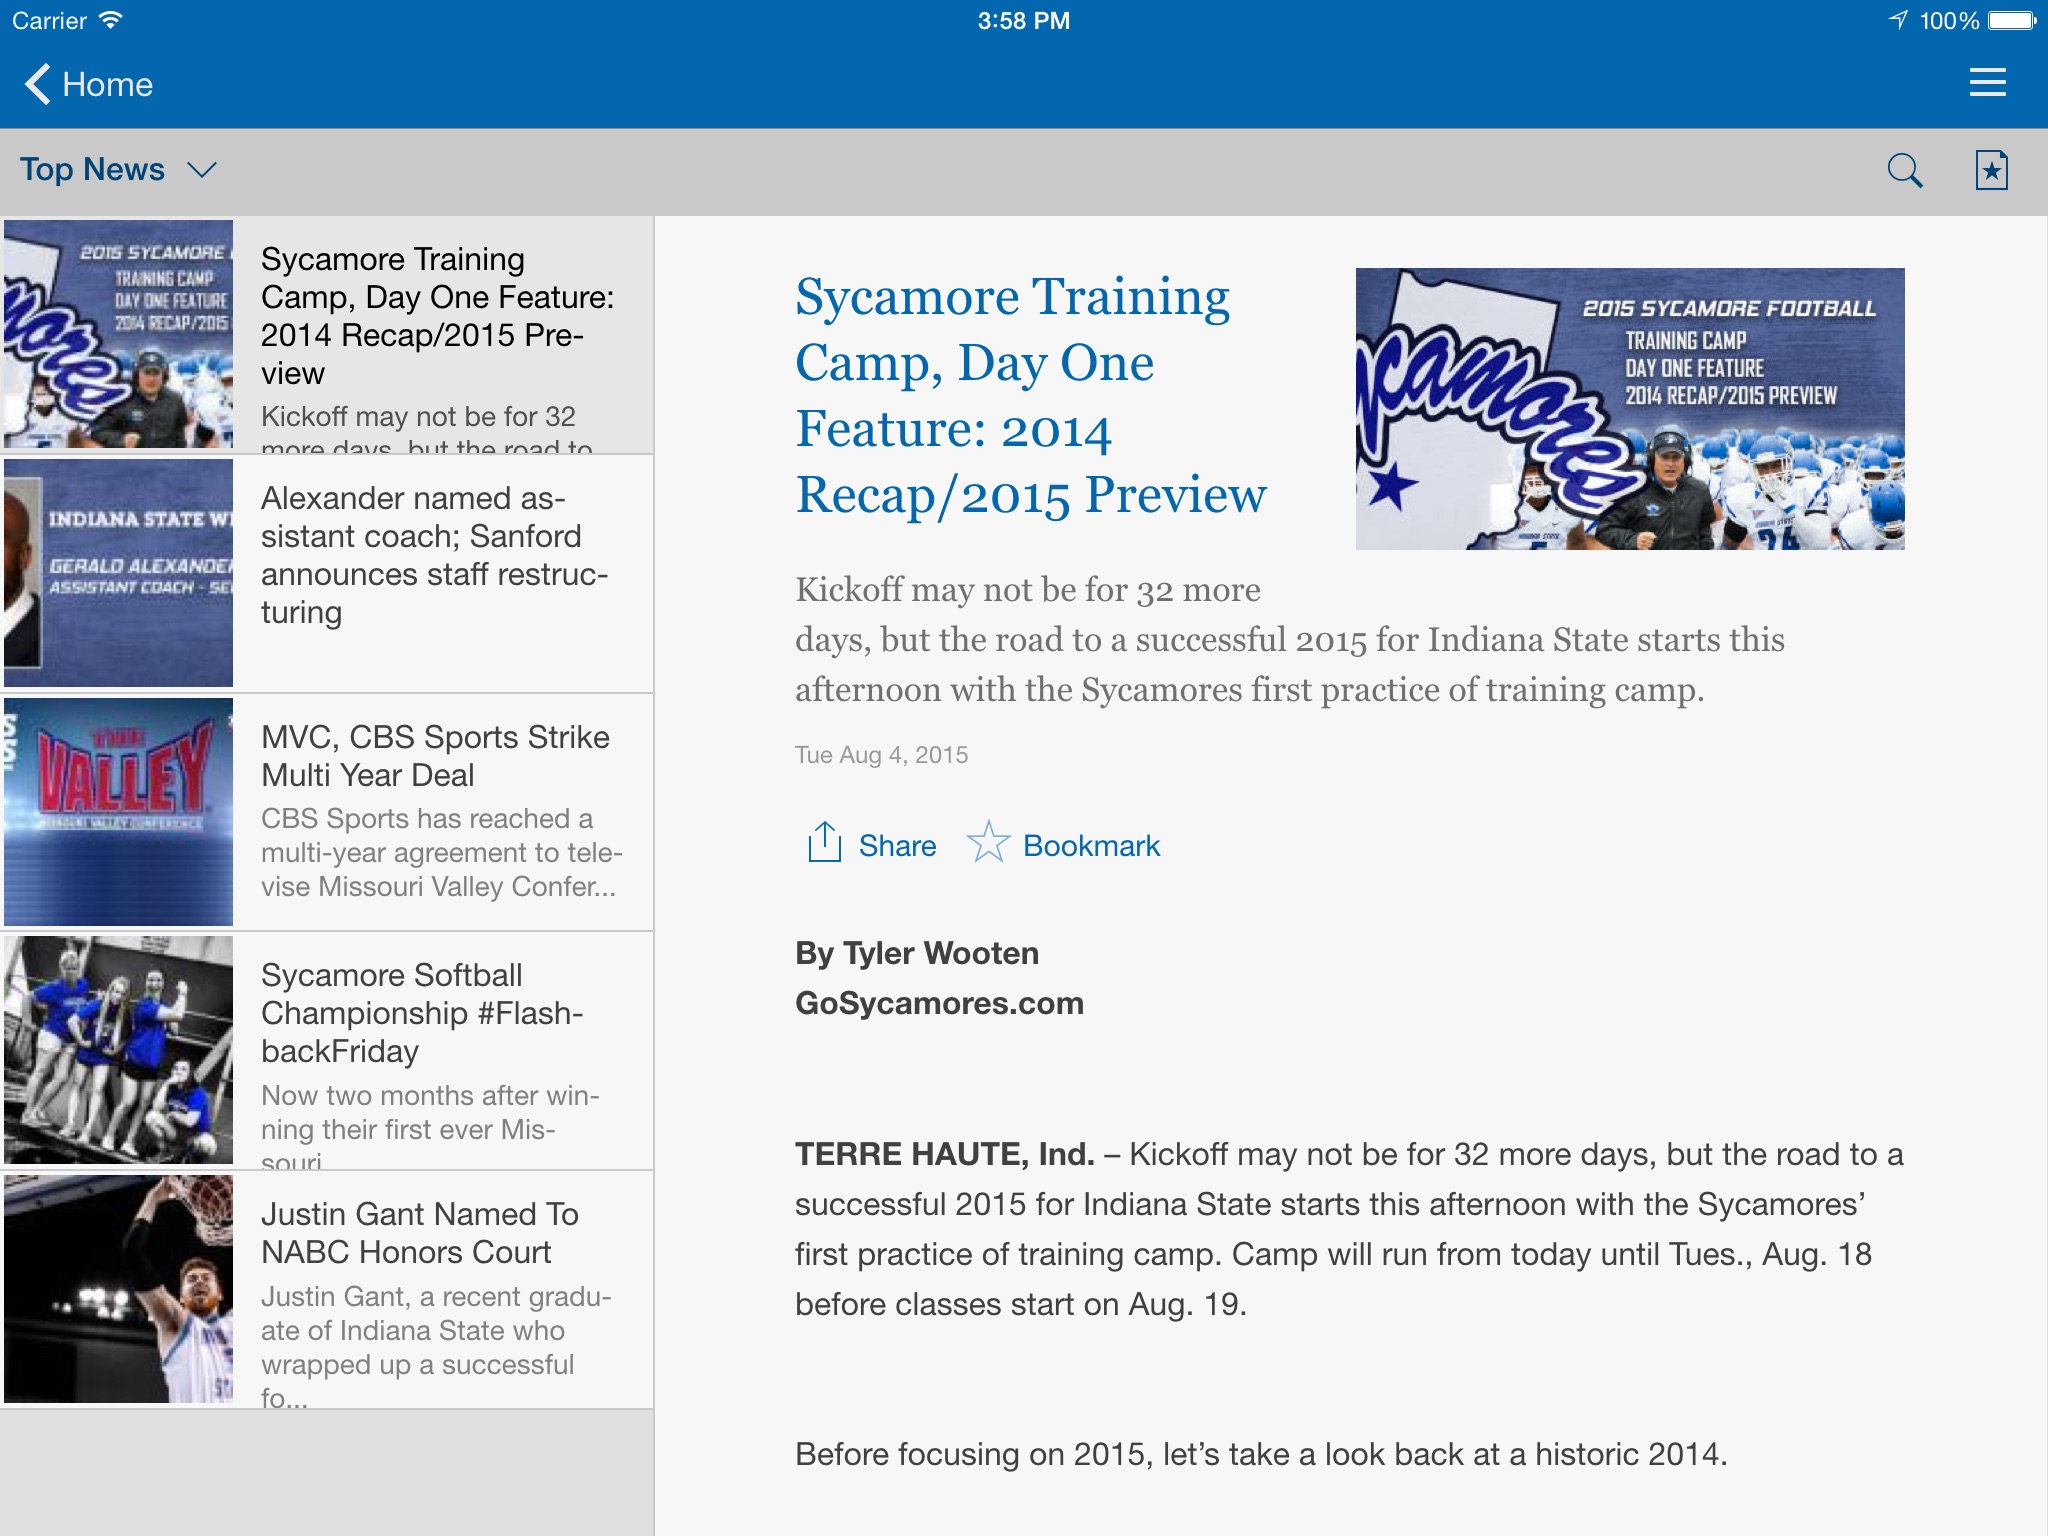The image size is (2048, 1536).
Task: Tap the CBS Sports has reached summary
Action: tap(441, 853)
